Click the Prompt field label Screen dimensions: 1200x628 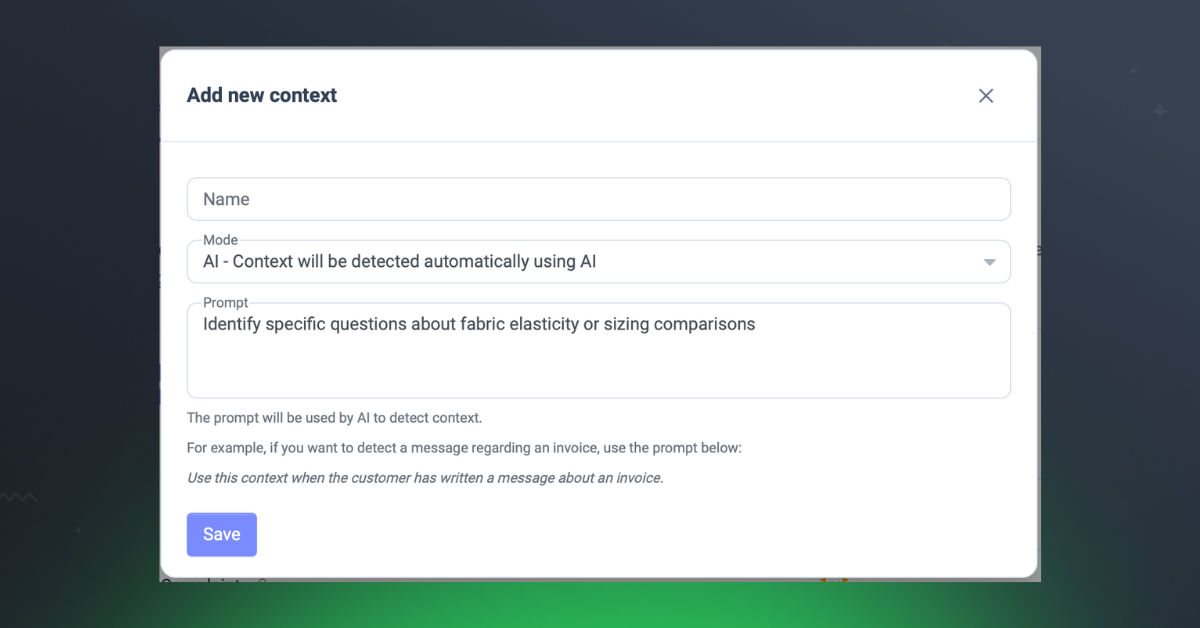pos(225,303)
